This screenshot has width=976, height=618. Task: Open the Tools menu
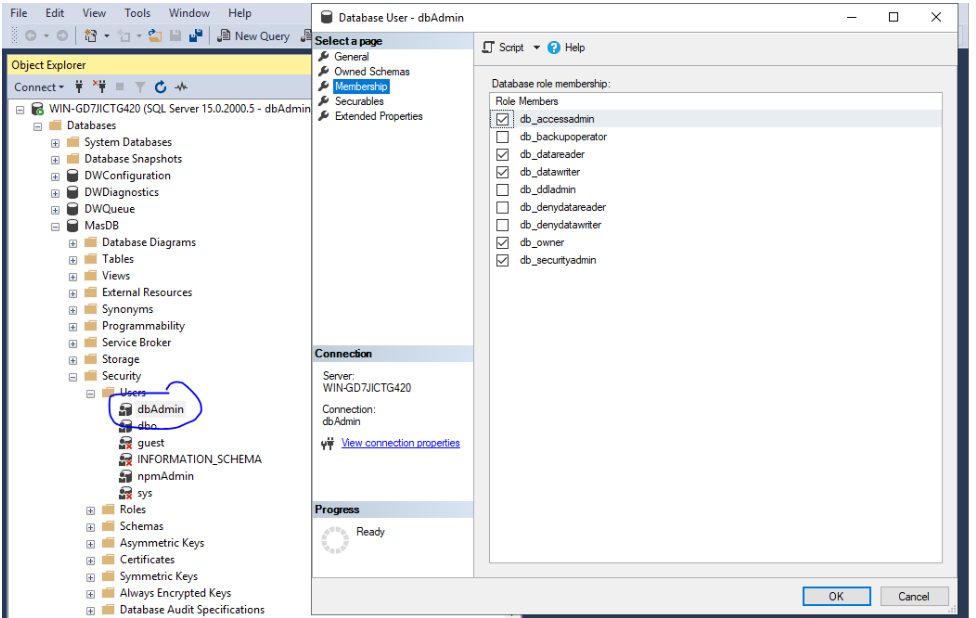(x=137, y=13)
